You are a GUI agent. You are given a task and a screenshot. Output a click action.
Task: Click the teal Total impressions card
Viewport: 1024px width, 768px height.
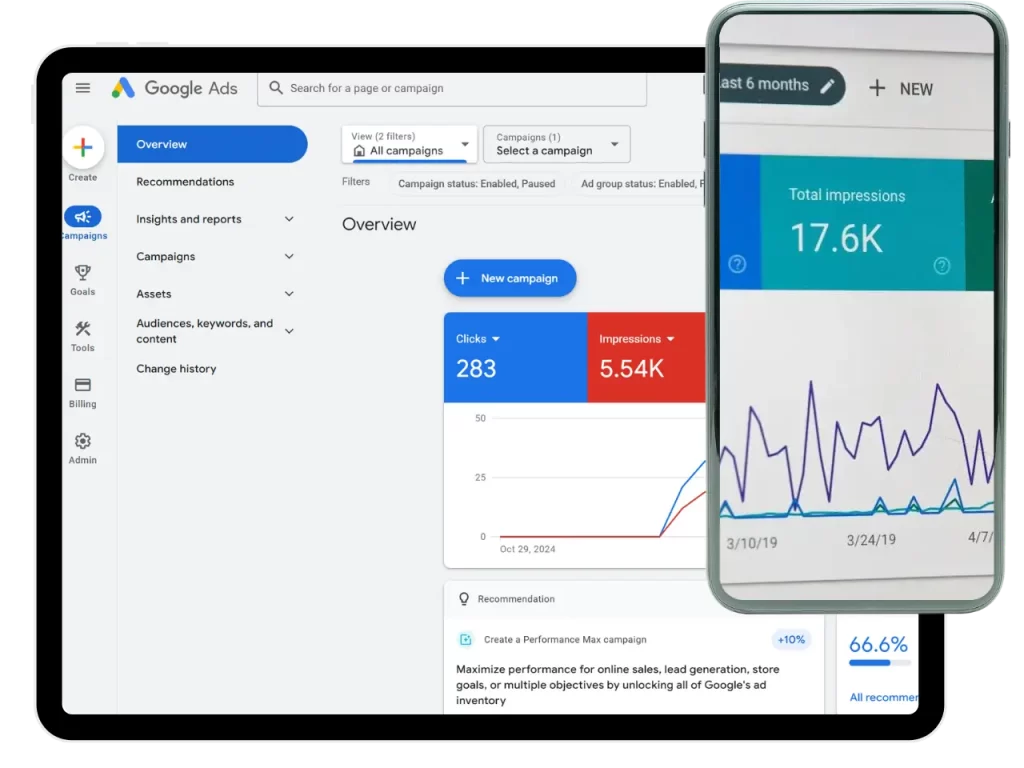[x=862, y=224]
